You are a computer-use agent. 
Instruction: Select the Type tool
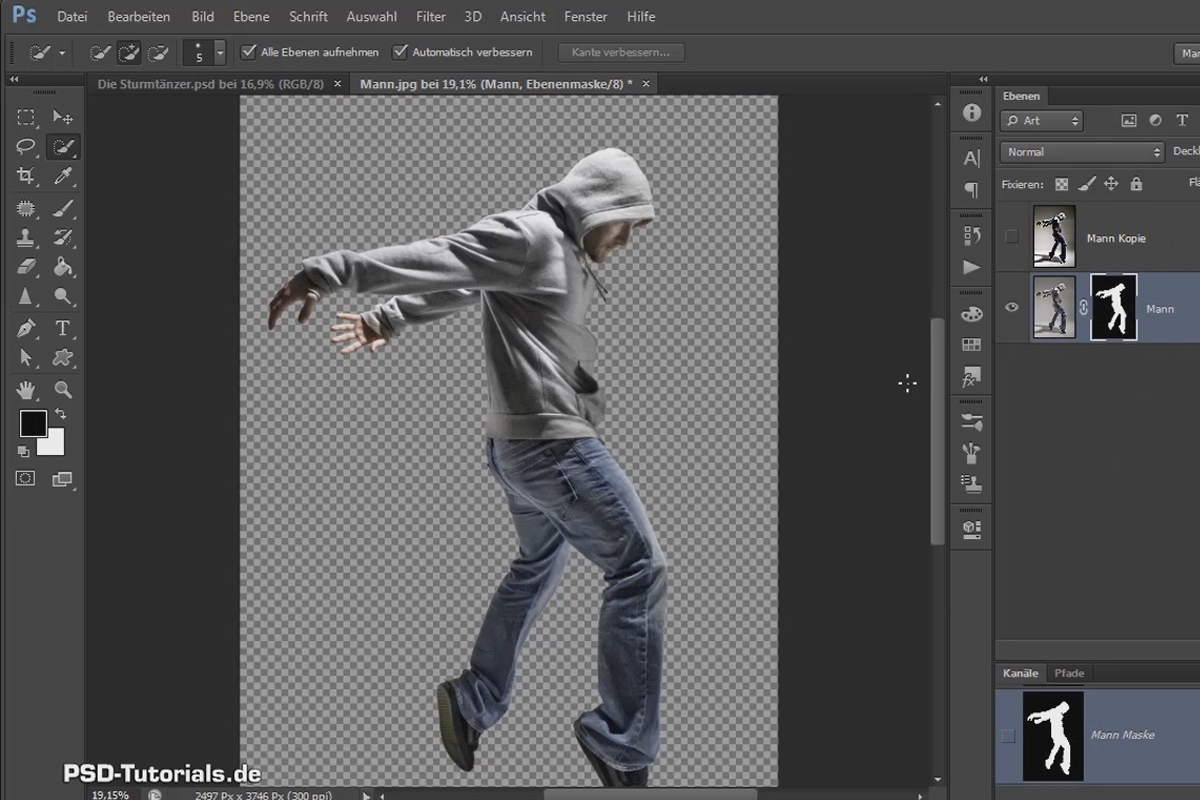[63, 328]
